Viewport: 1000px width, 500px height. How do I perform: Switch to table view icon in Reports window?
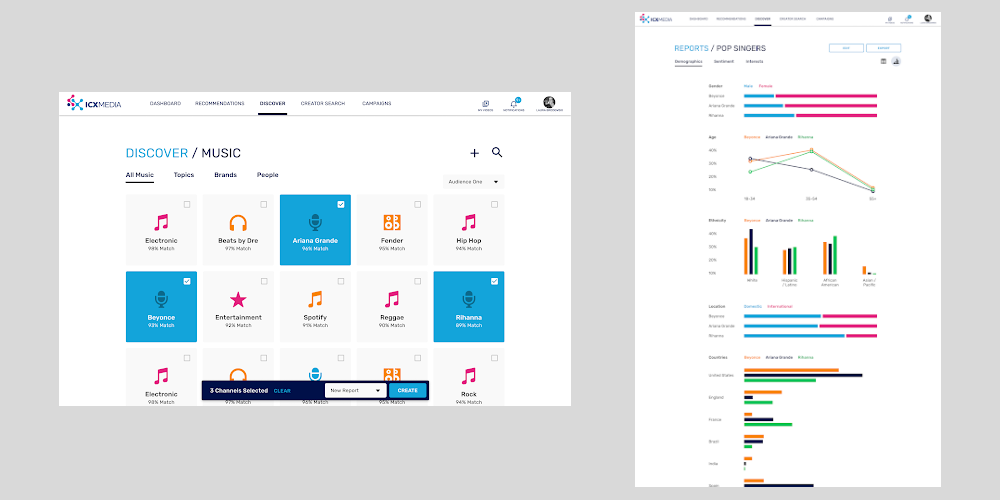(x=883, y=61)
